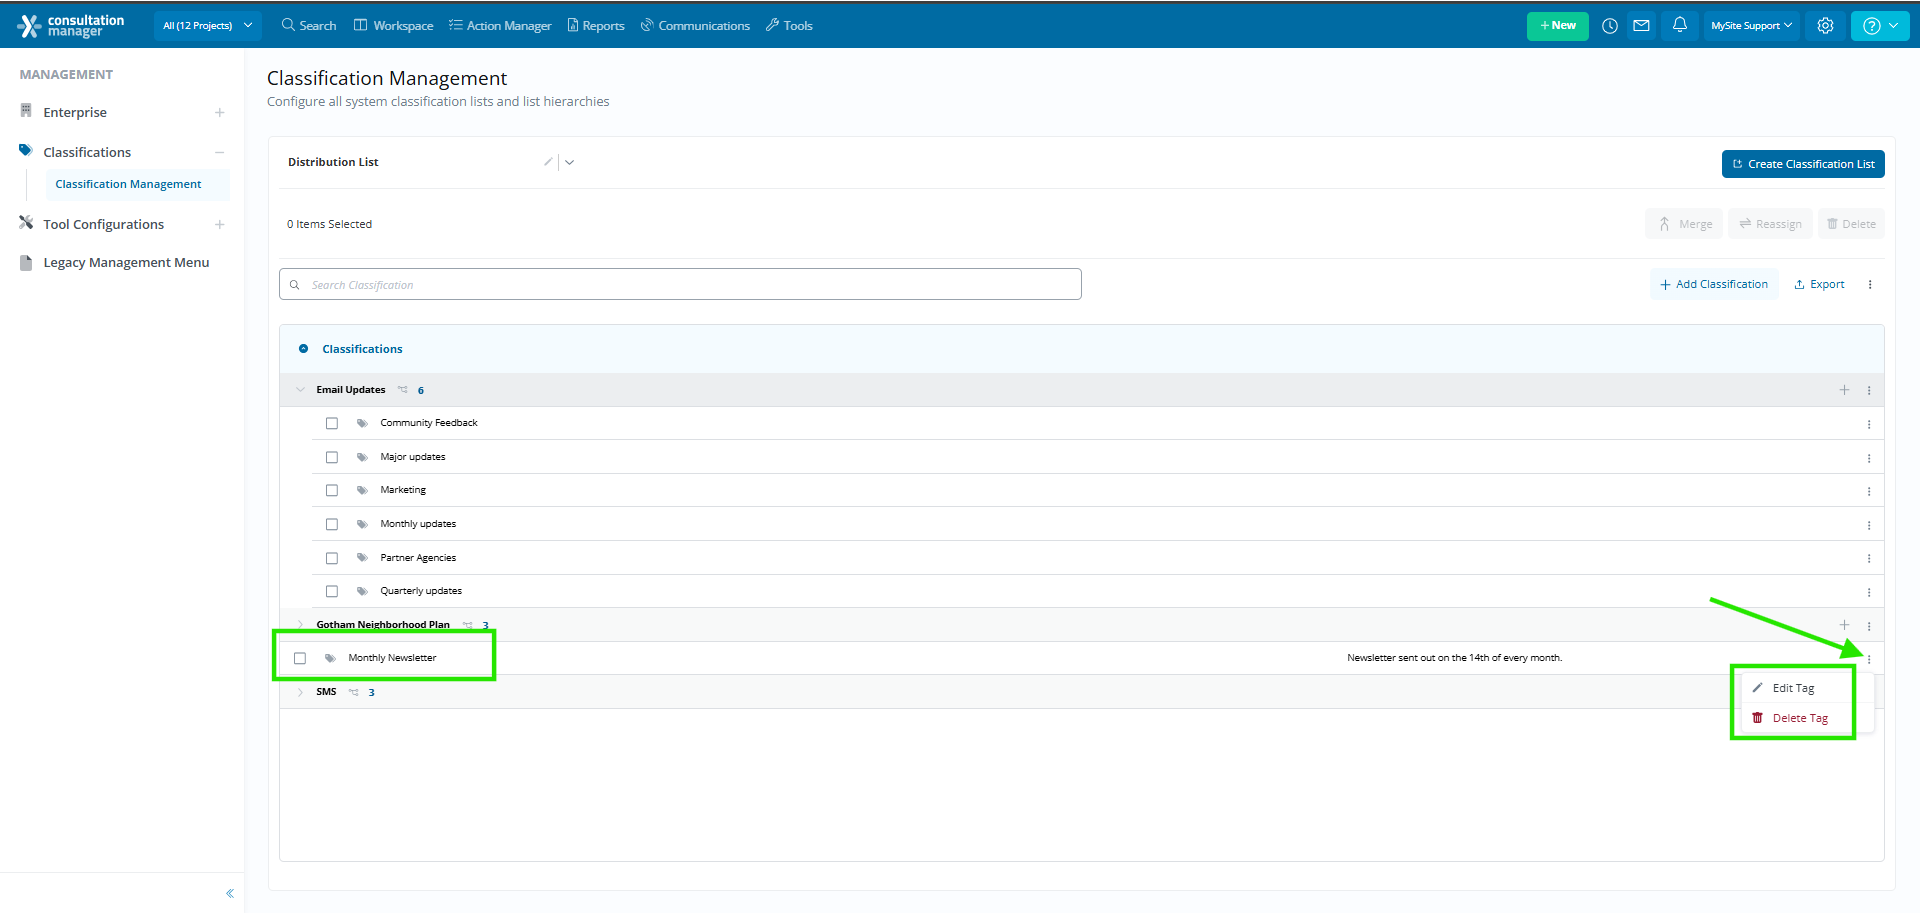Viewport: 1920px width, 913px height.
Task: Open Major updates row options menu
Action: pos(1869,459)
